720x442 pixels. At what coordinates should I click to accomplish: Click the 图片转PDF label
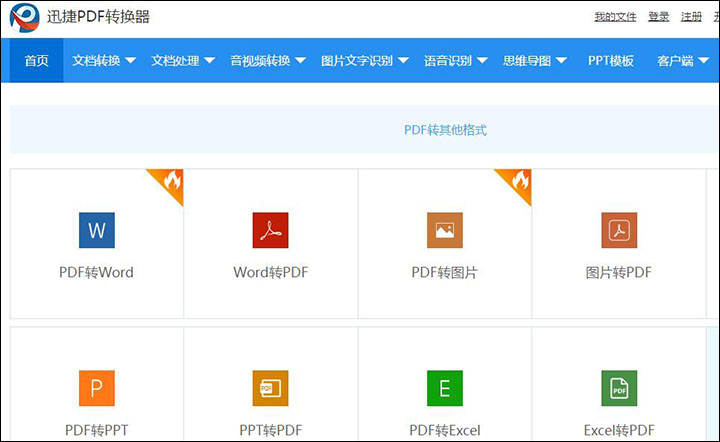coord(619,272)
